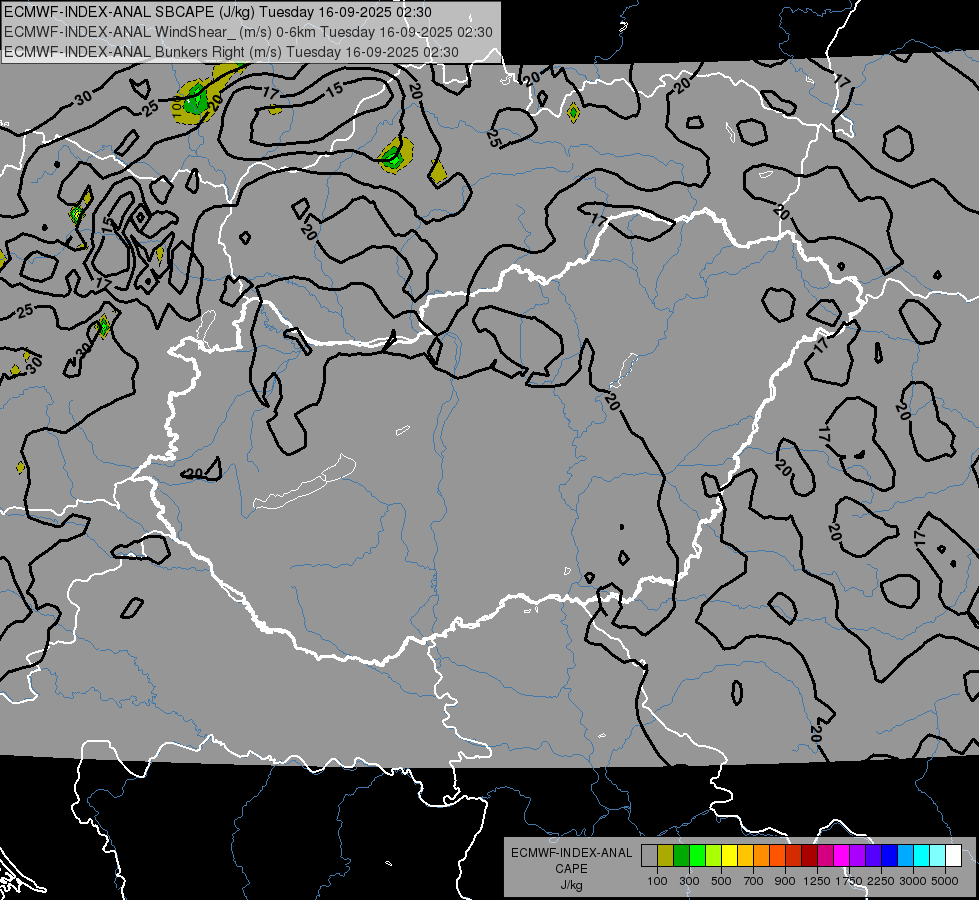Click the pure yellow legend swatch
Screen dimensions: 979x900
point(729,856)
